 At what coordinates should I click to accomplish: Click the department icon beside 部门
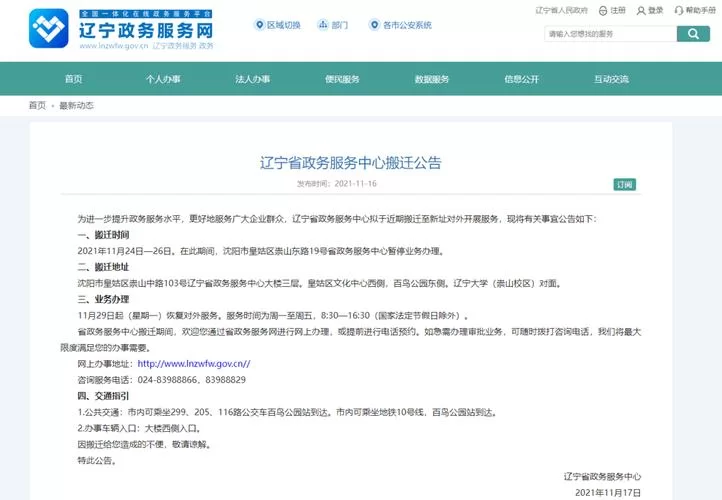323,25
